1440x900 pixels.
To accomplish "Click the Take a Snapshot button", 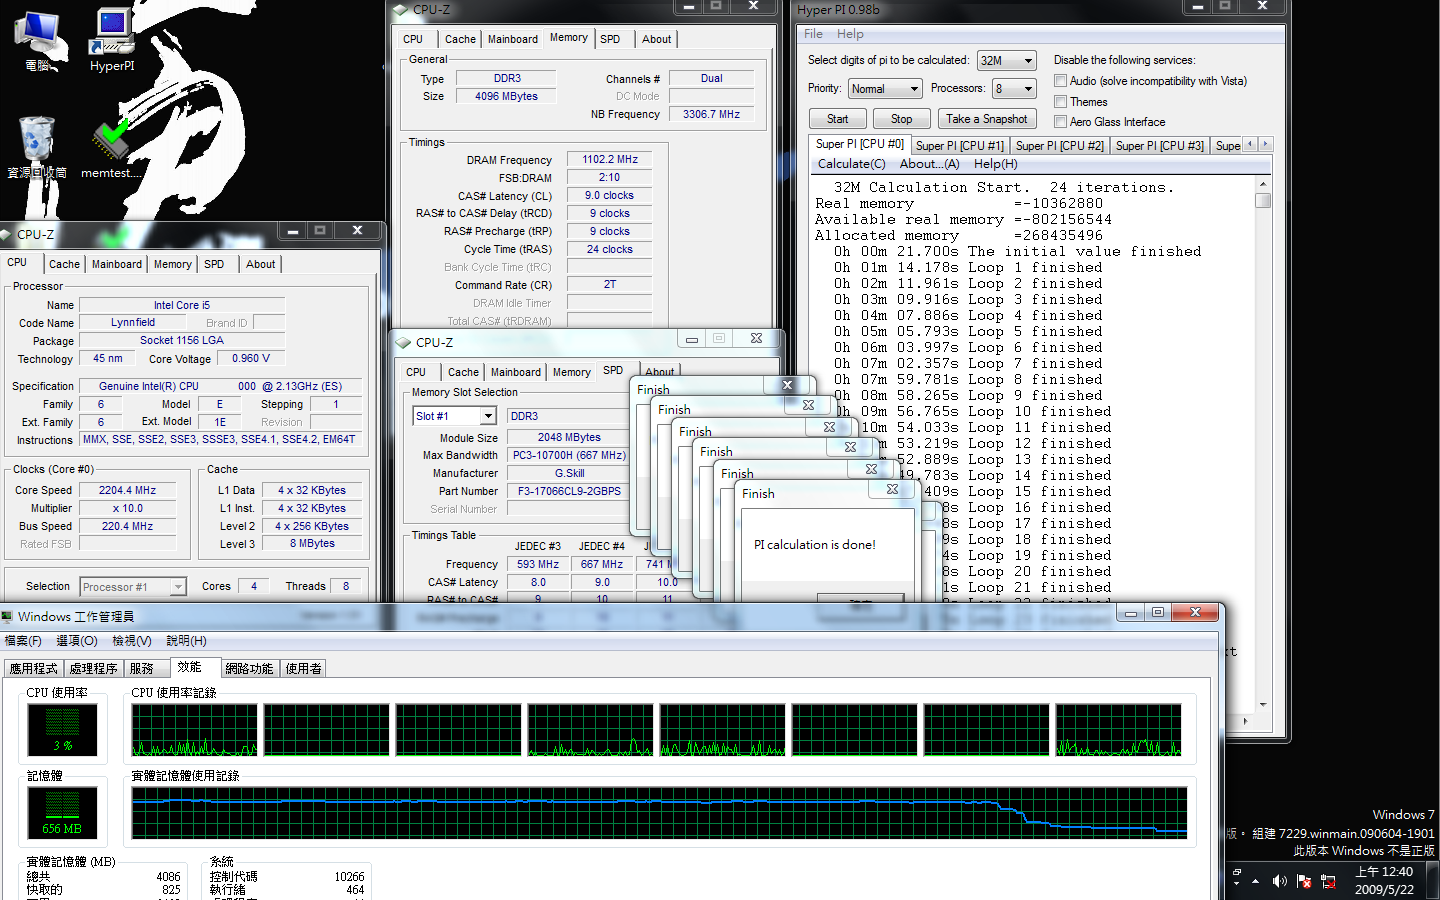I will [x=987, y=118].
